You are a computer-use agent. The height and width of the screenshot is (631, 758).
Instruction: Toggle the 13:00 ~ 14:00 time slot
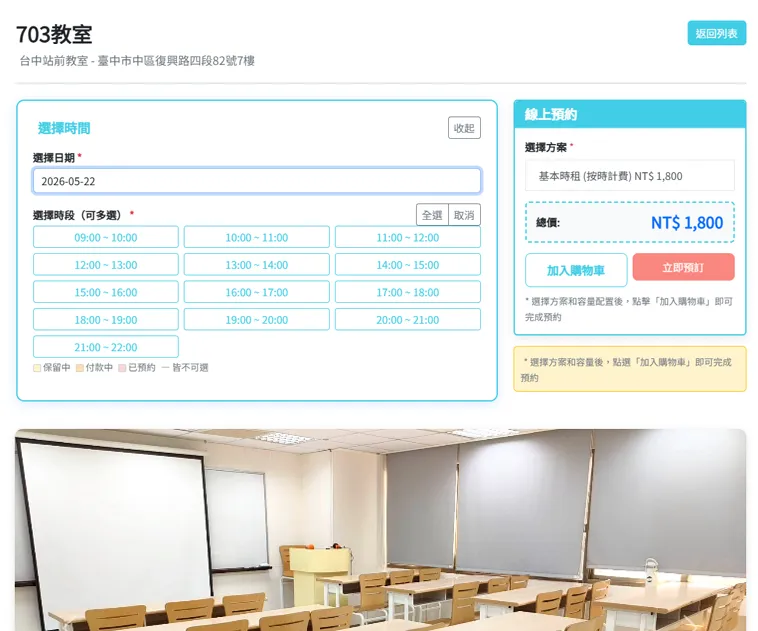(257, 265)
